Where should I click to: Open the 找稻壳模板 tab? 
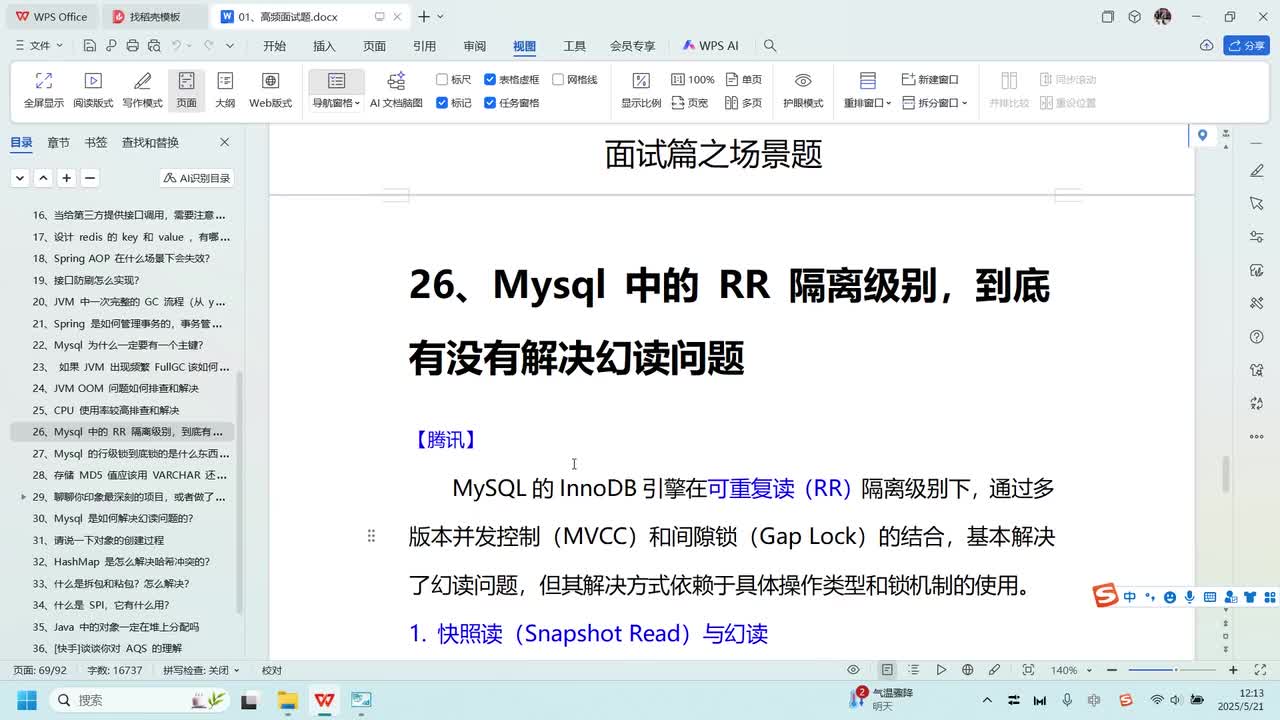click(156, 17)
